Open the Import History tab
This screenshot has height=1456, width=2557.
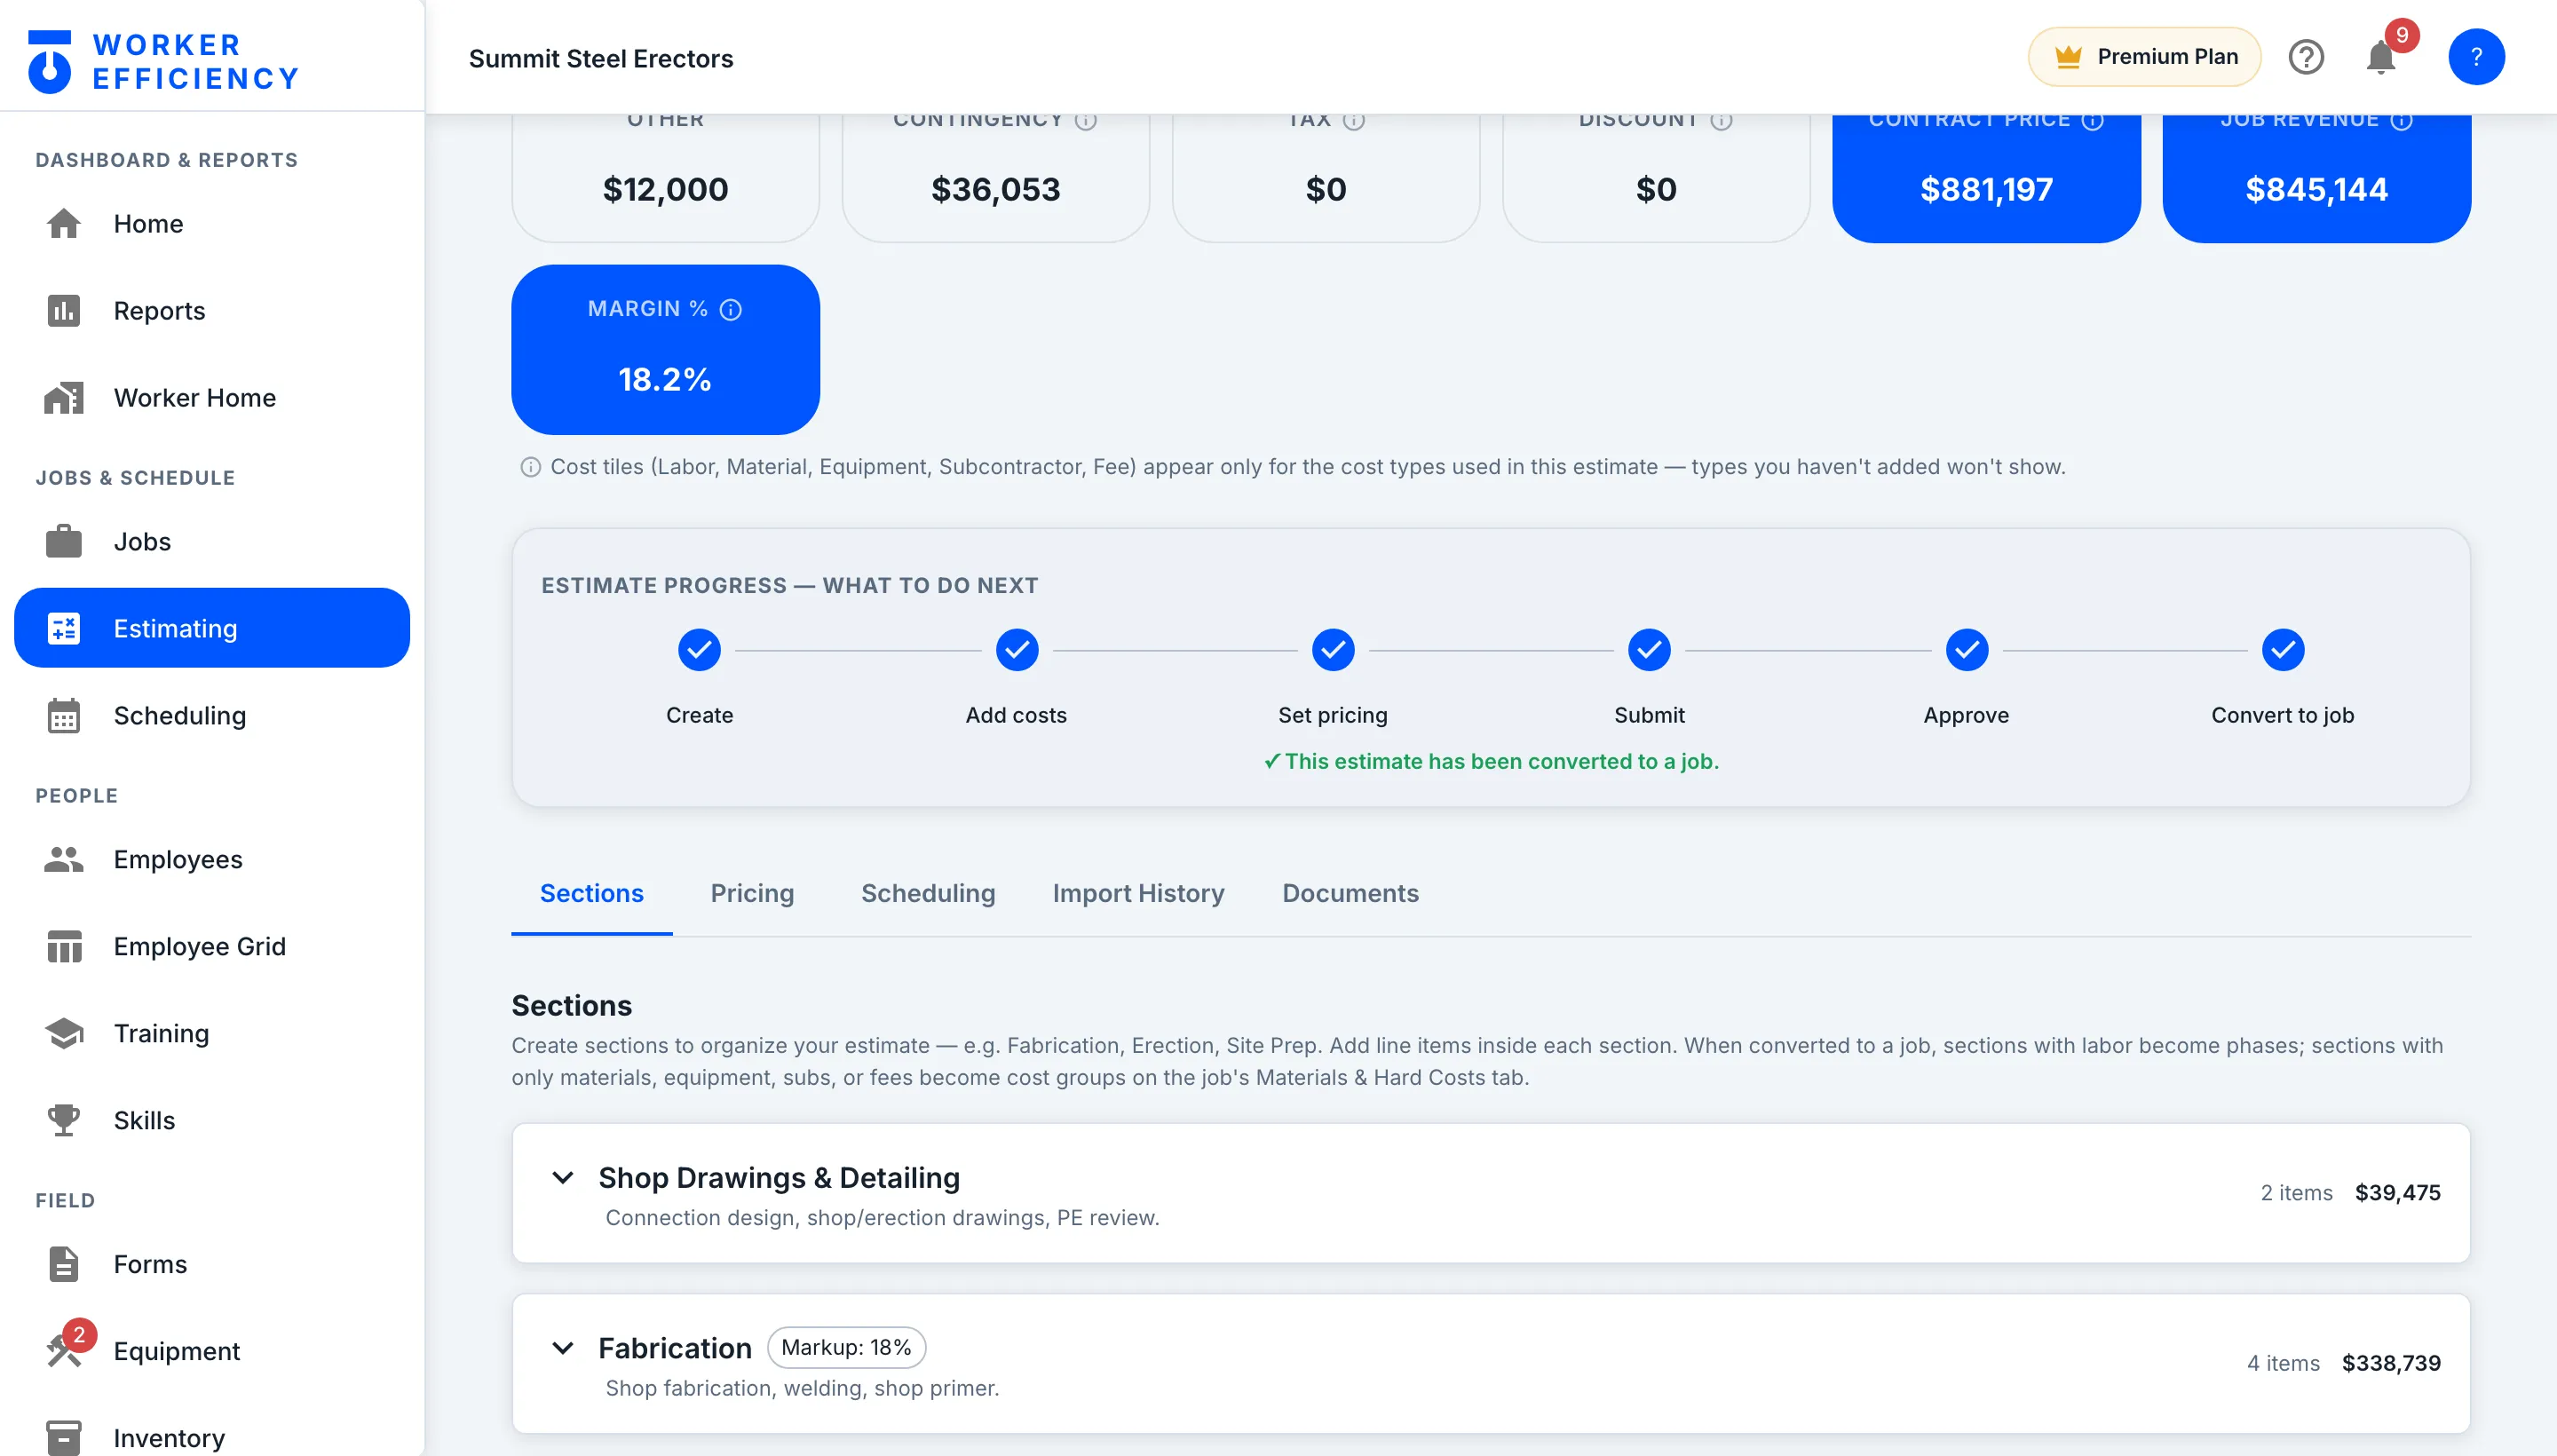[1138, 894]
